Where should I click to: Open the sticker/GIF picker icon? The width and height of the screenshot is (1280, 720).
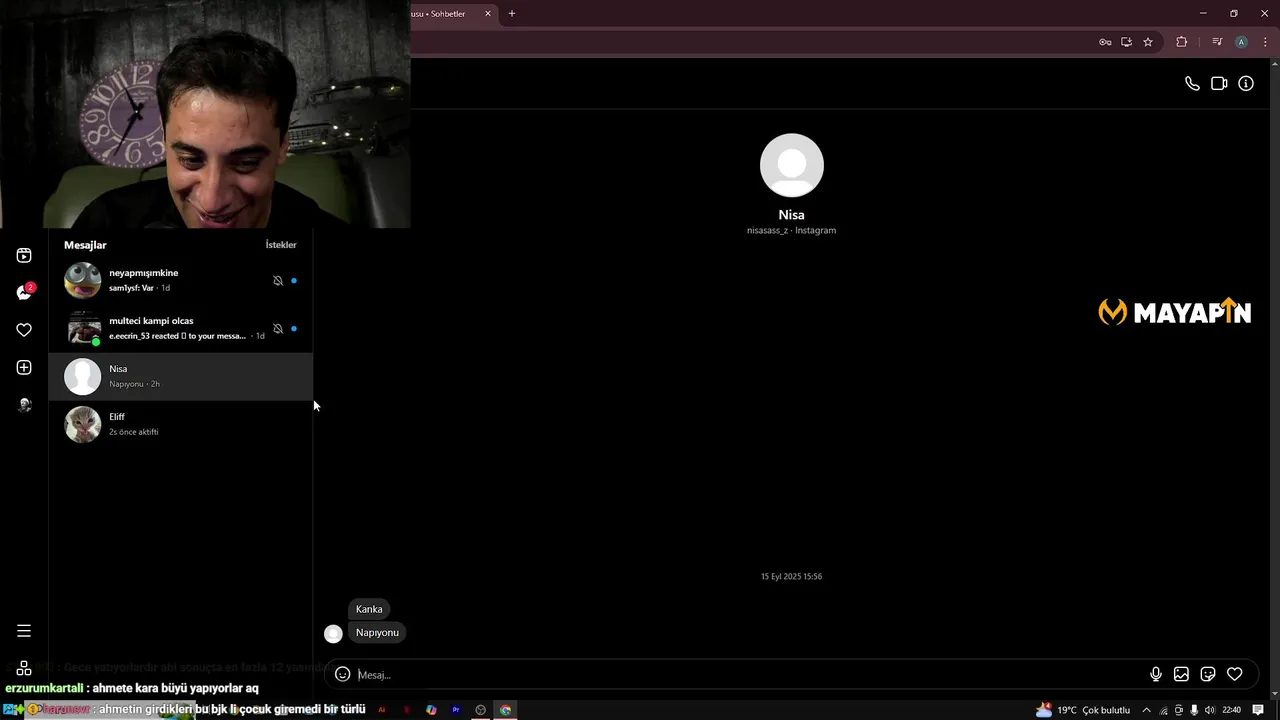[1208, 674]
